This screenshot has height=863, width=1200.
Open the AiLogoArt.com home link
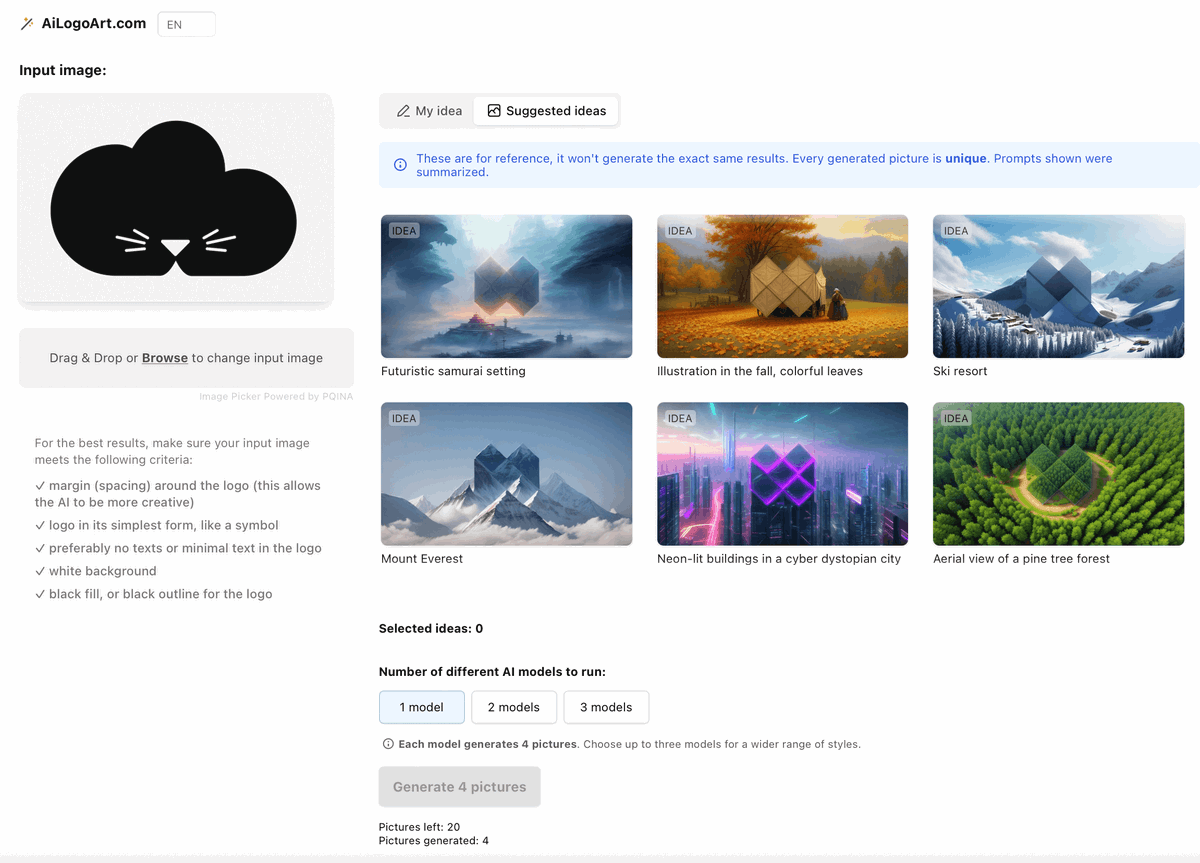tap(94, 23)
